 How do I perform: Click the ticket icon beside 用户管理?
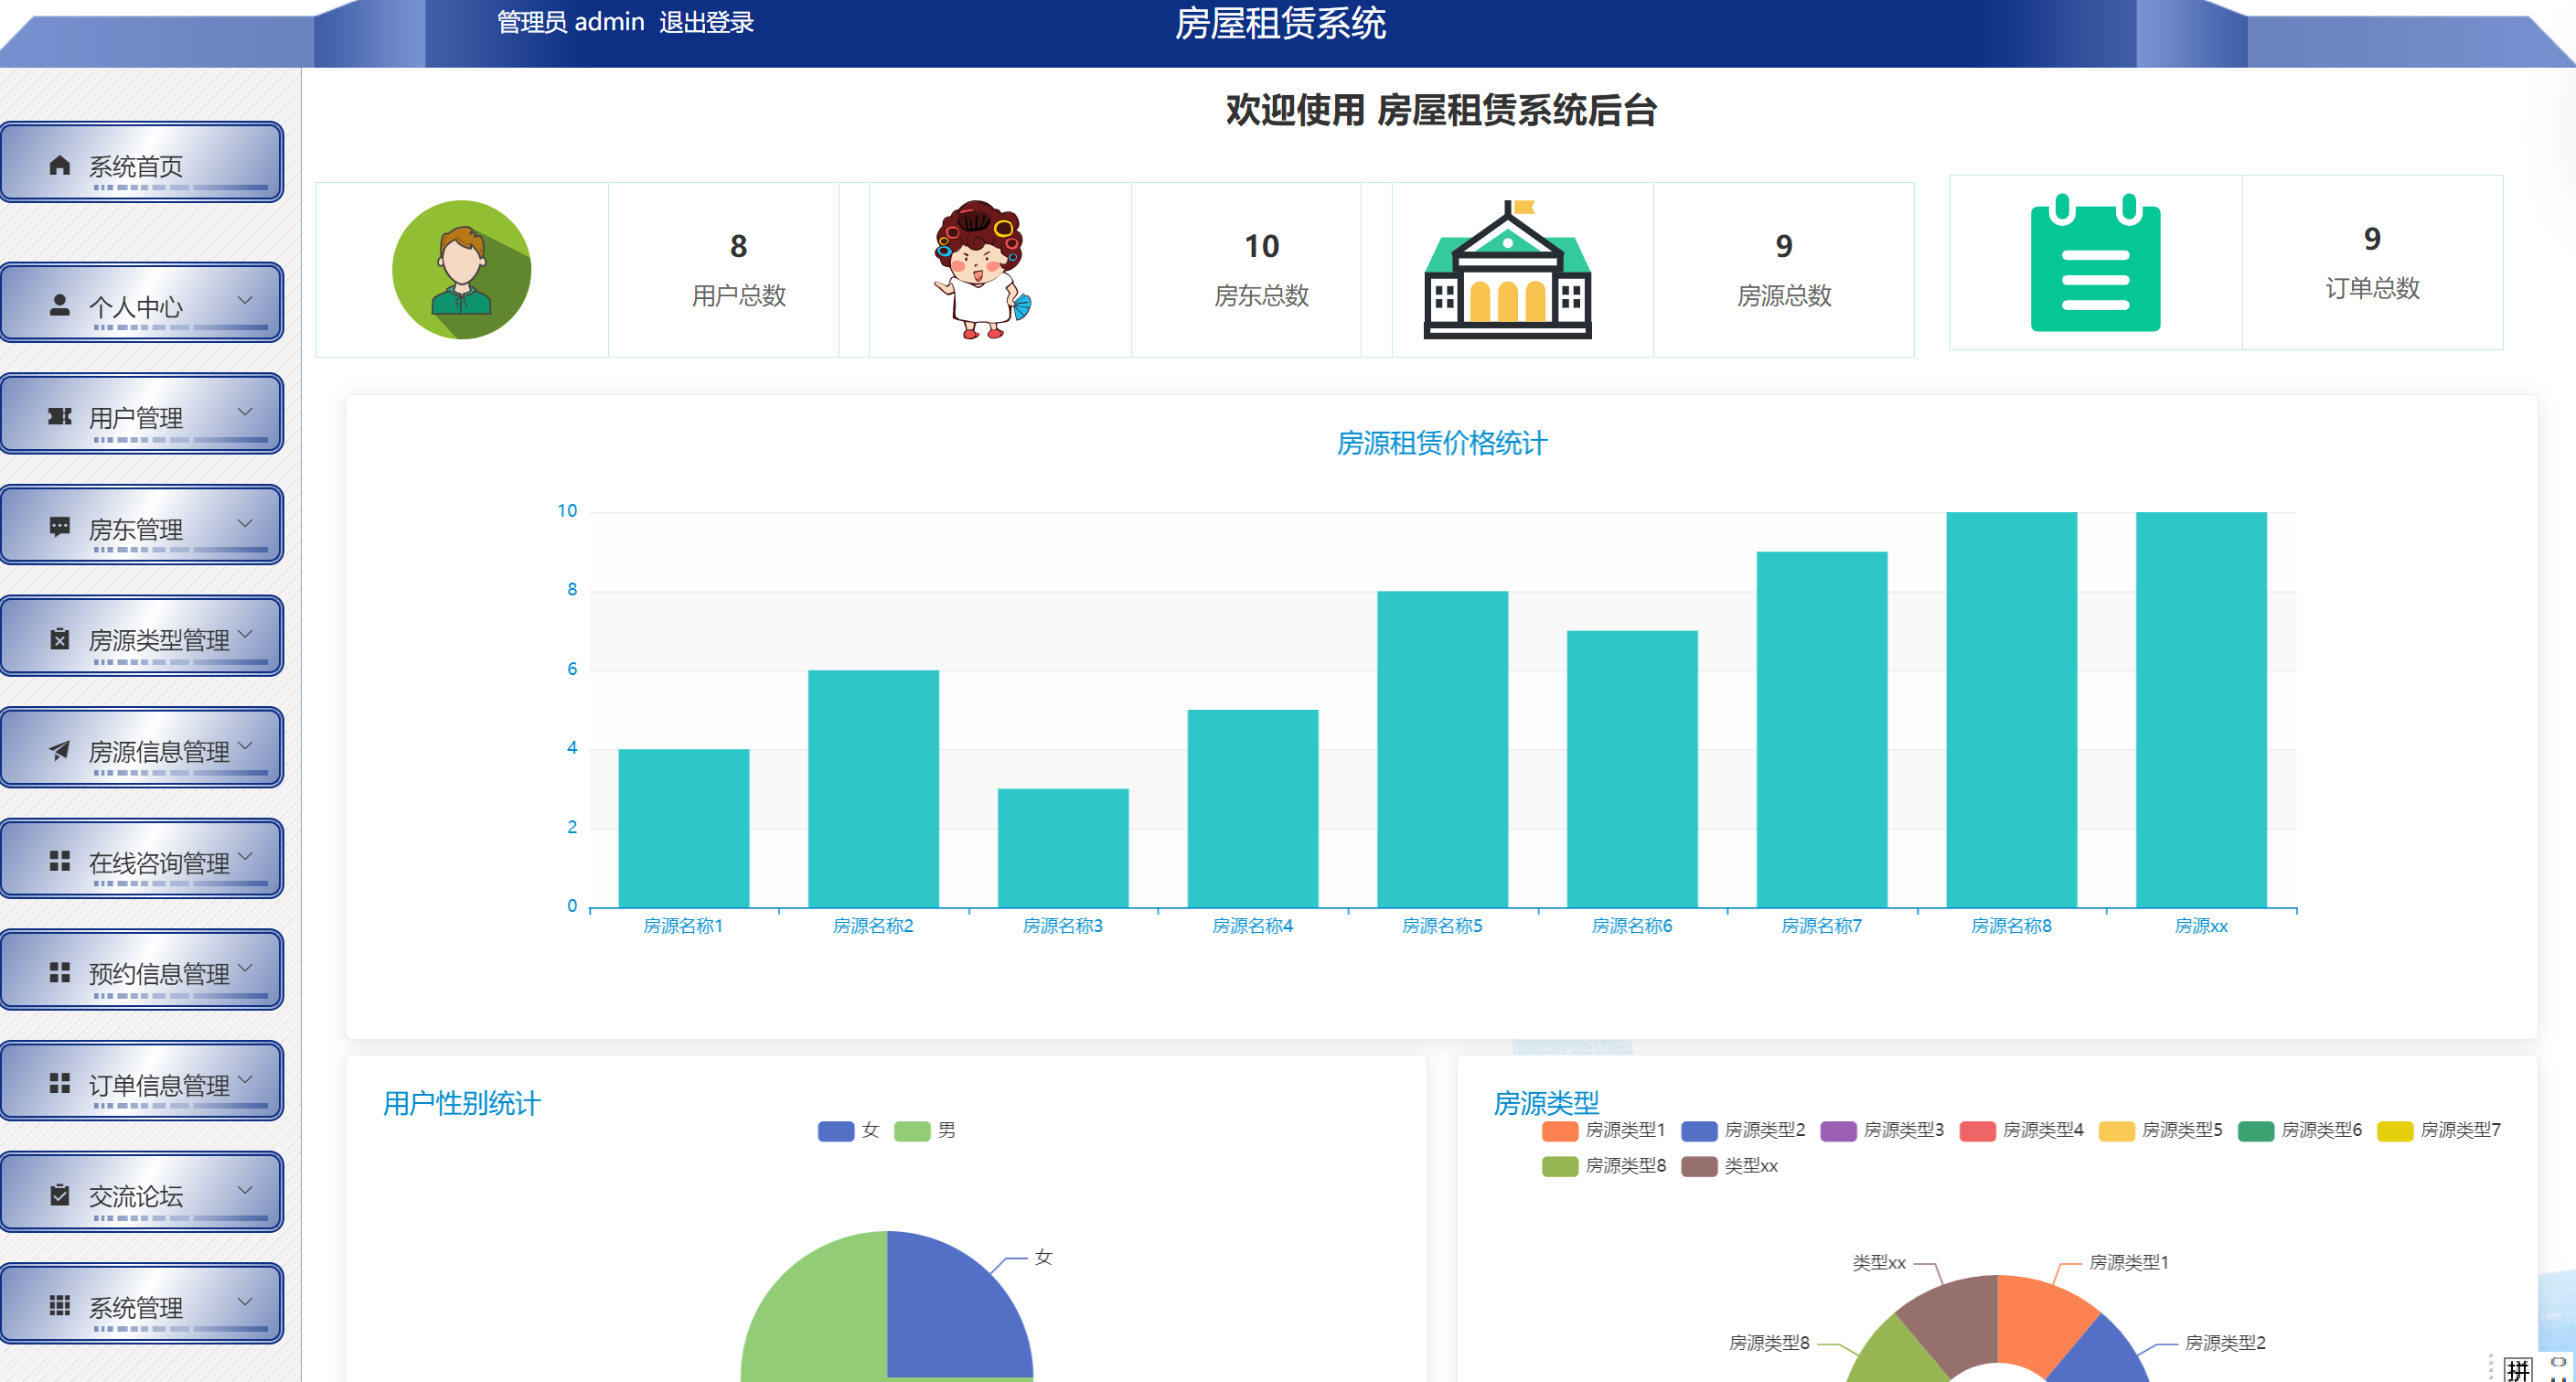pos(60,416)
